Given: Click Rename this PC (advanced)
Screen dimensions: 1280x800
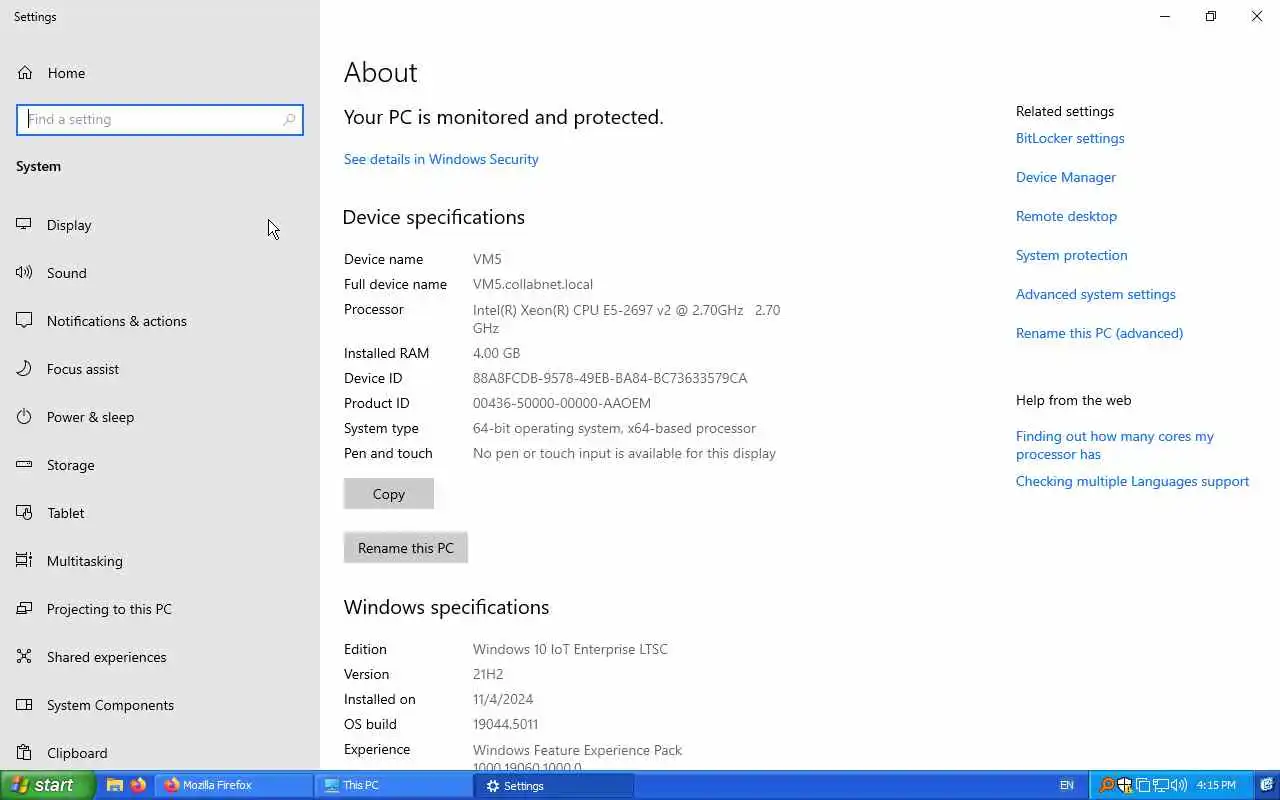Looking at the screenshot, I should [x=1099, y=333].
